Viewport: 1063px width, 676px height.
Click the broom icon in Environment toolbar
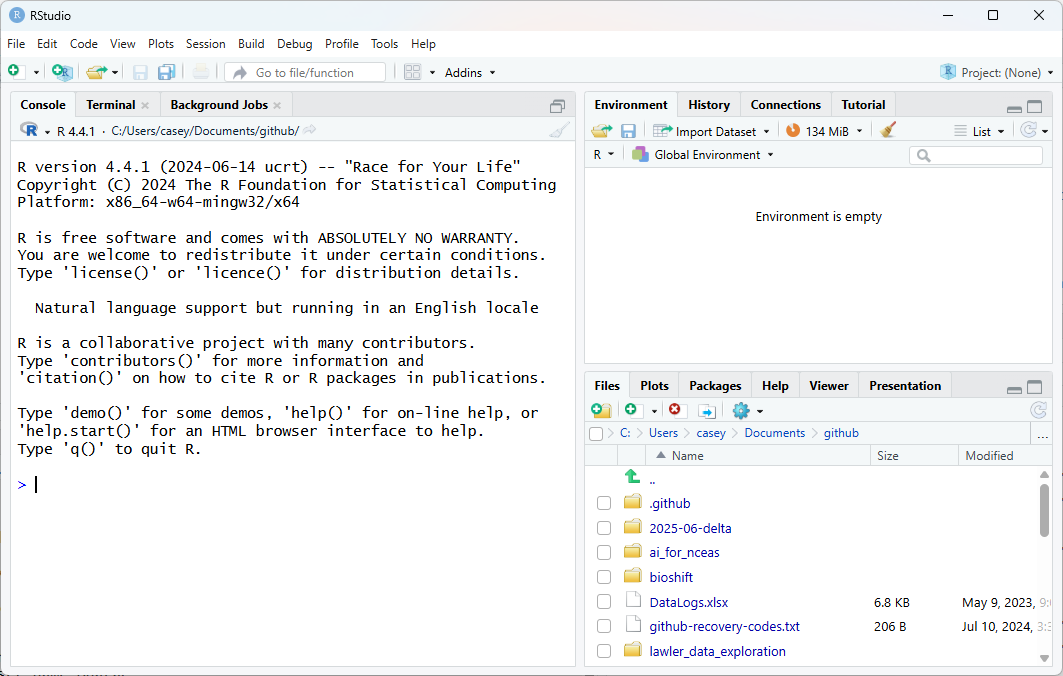point(888,131)
